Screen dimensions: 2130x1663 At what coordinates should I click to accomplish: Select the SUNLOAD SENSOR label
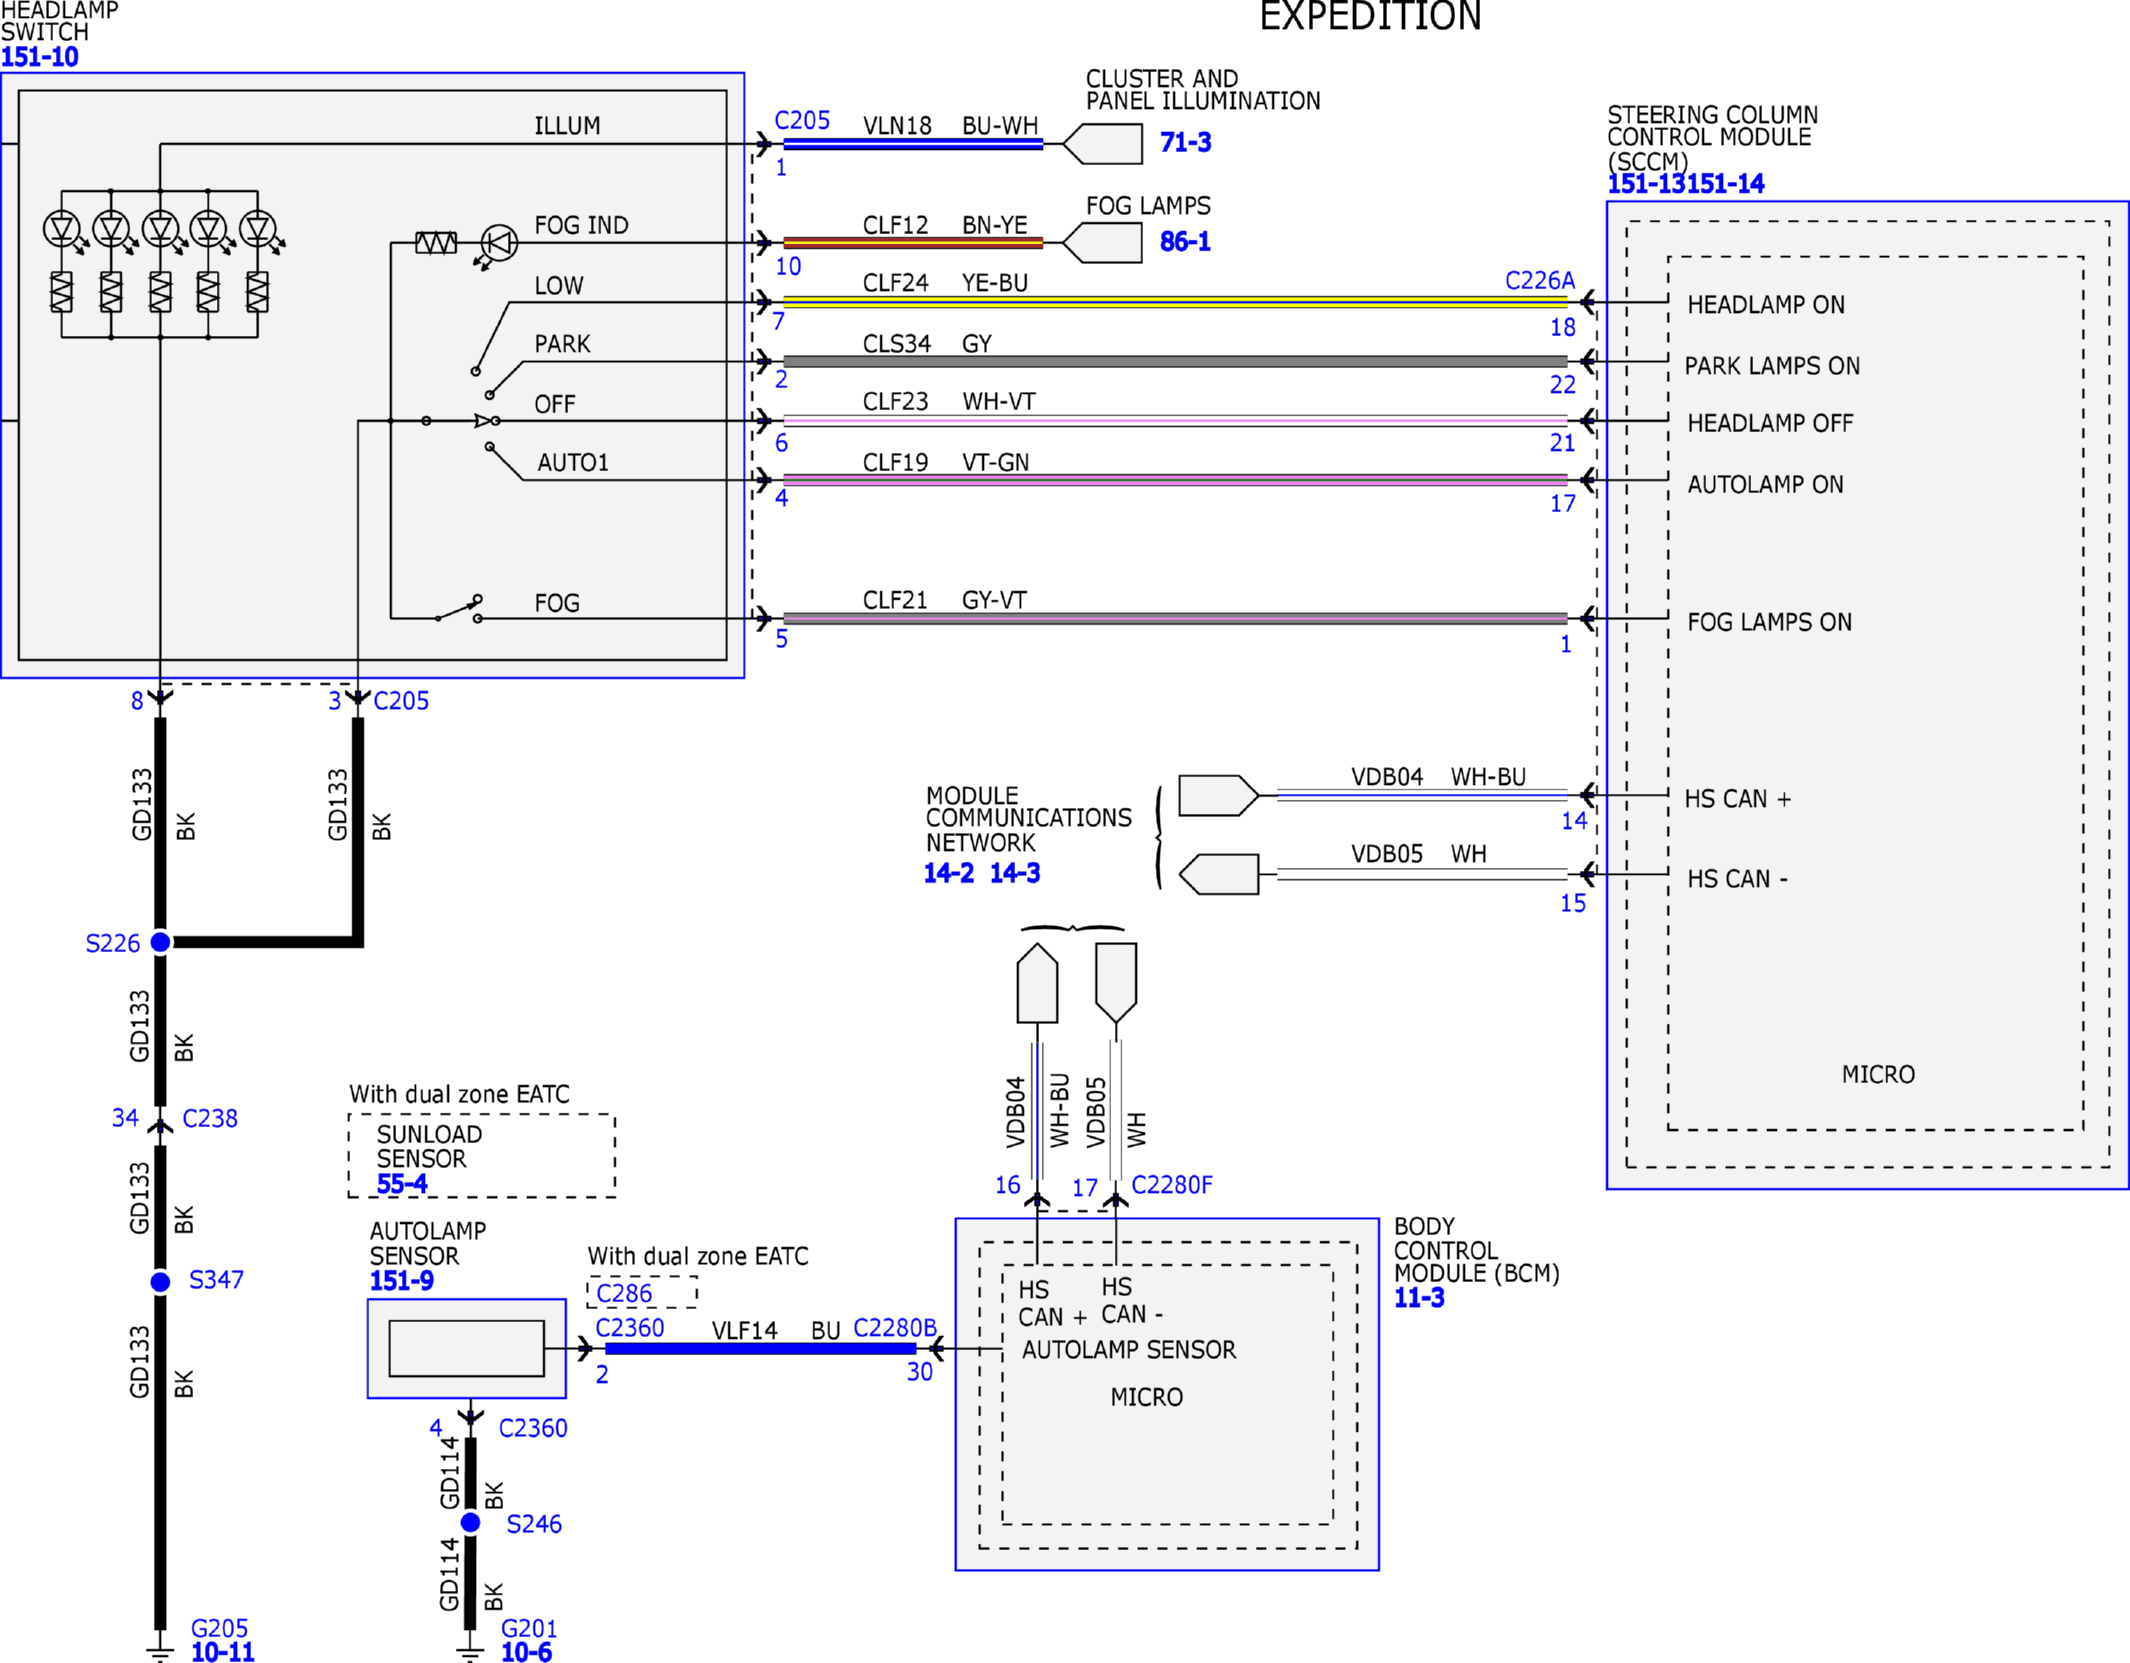(x=429, y=1147)
